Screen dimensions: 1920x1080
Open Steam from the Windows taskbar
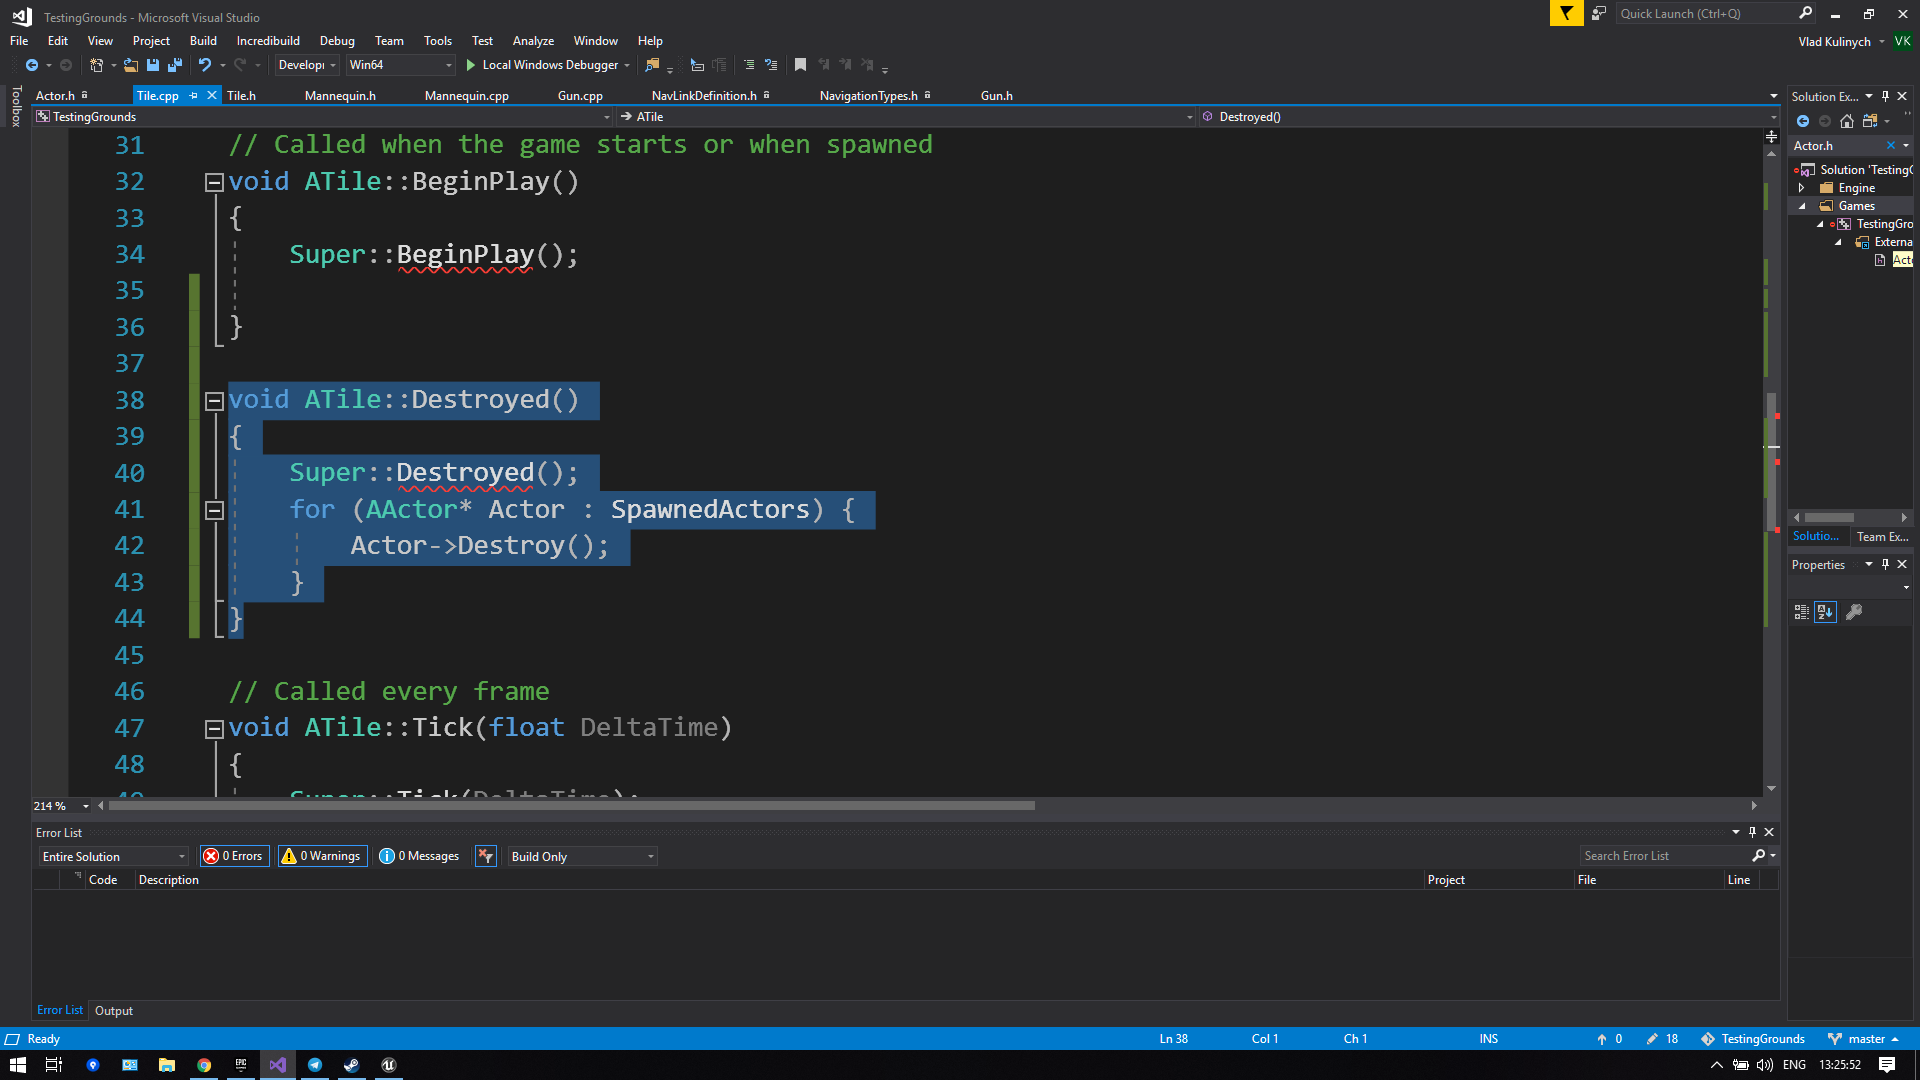352,1065
